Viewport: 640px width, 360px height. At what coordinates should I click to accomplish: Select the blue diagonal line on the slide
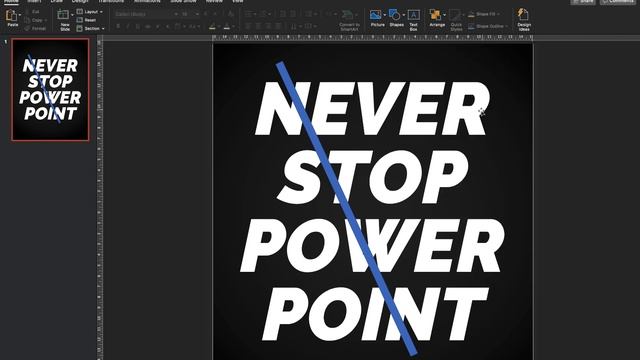(x=347, y=208)
